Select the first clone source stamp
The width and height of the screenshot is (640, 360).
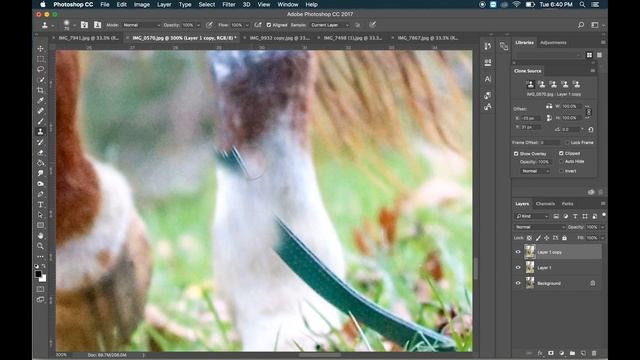click(530, 84)
